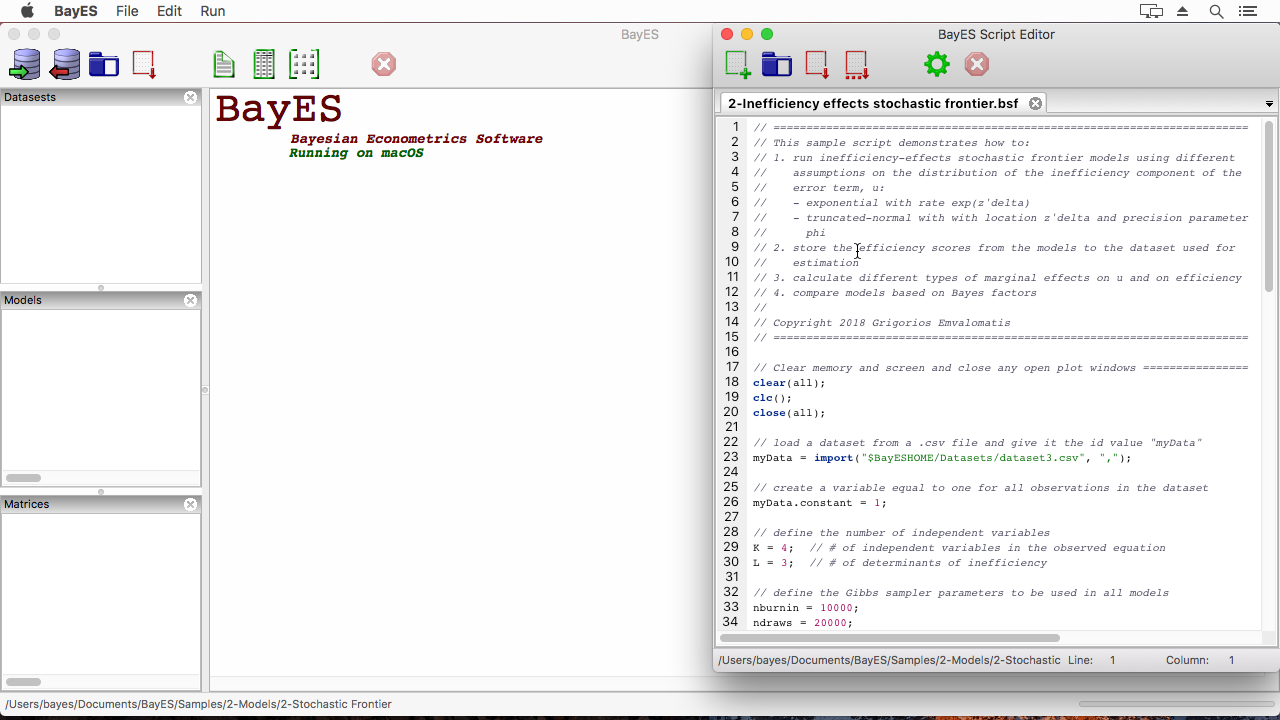Click the screen mirroring icon in menu bar
The width and height of the screenshot is (1280, 720).
(1151, 11)
